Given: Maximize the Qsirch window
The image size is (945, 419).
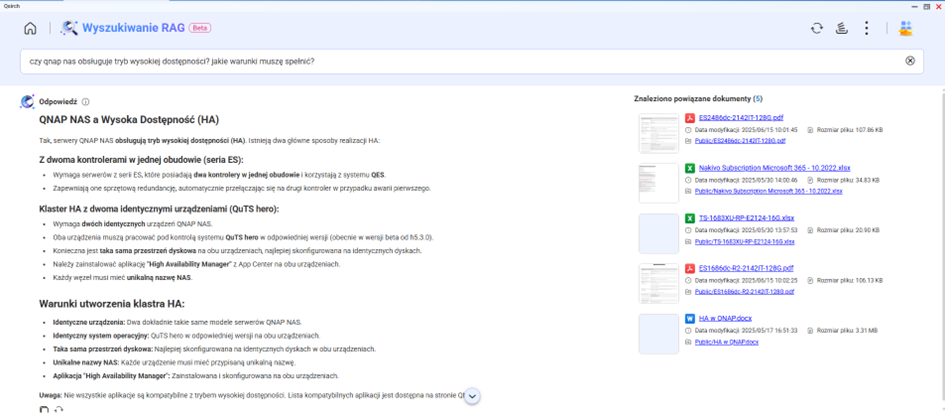Looking at the screenshot, I should coord(927,5).
